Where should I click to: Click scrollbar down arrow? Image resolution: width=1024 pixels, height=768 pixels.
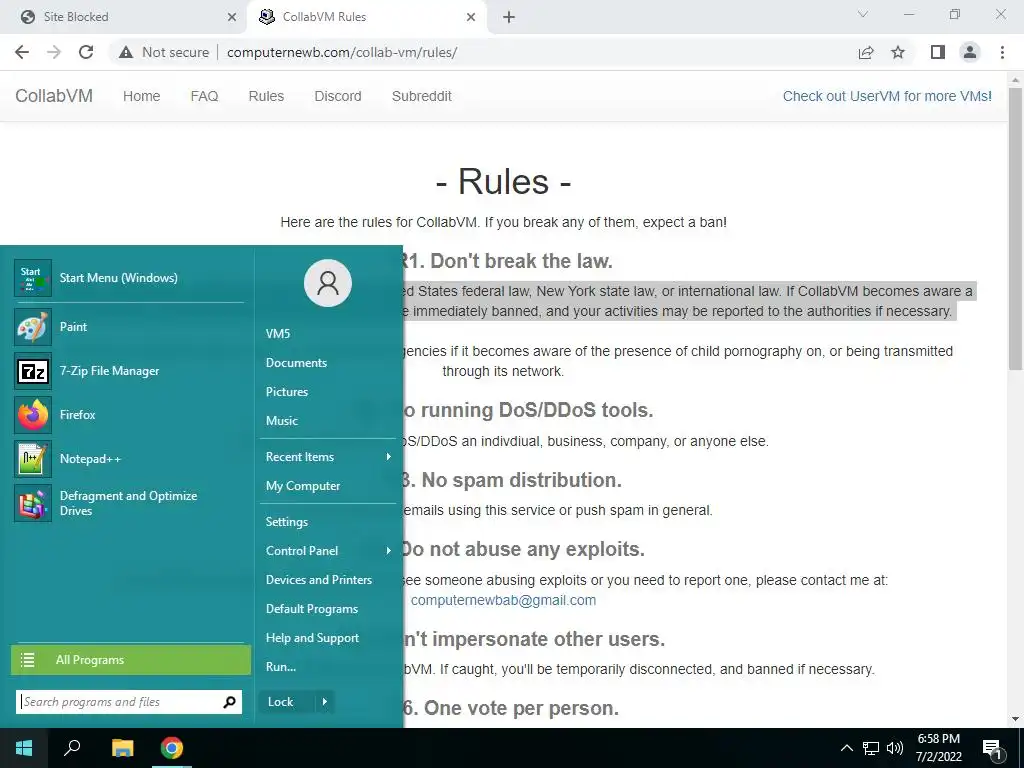1015,719
